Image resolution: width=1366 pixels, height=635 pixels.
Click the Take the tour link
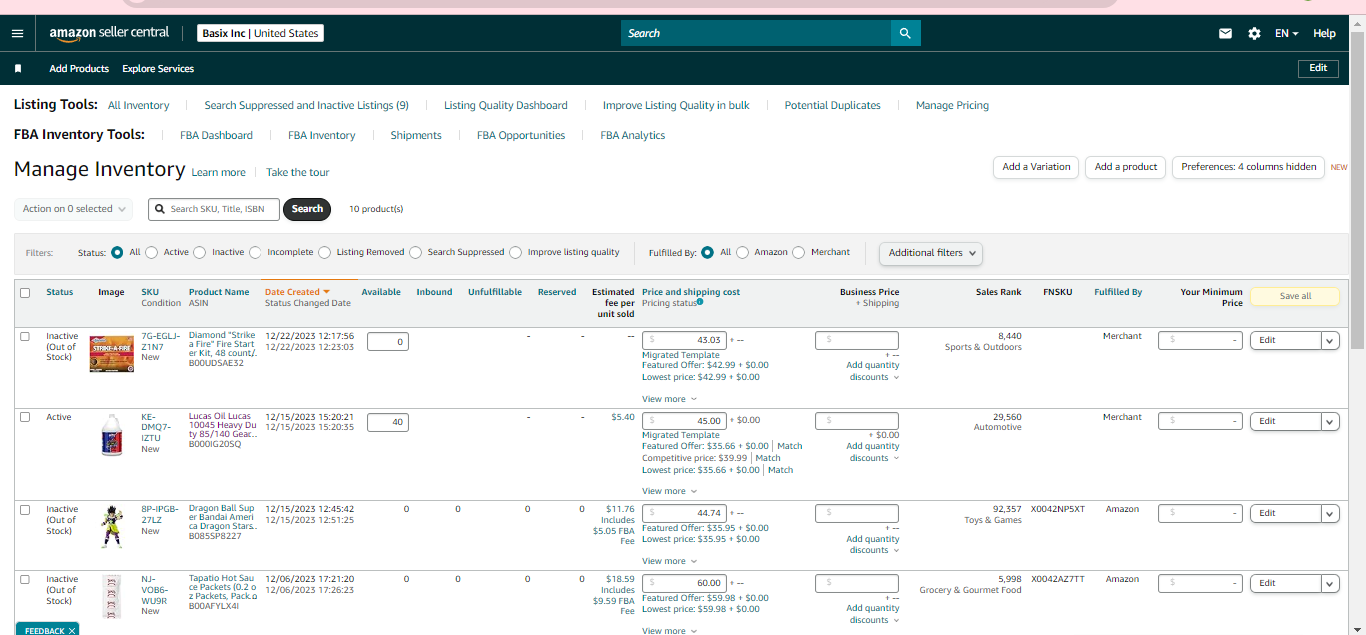point(297,172)
